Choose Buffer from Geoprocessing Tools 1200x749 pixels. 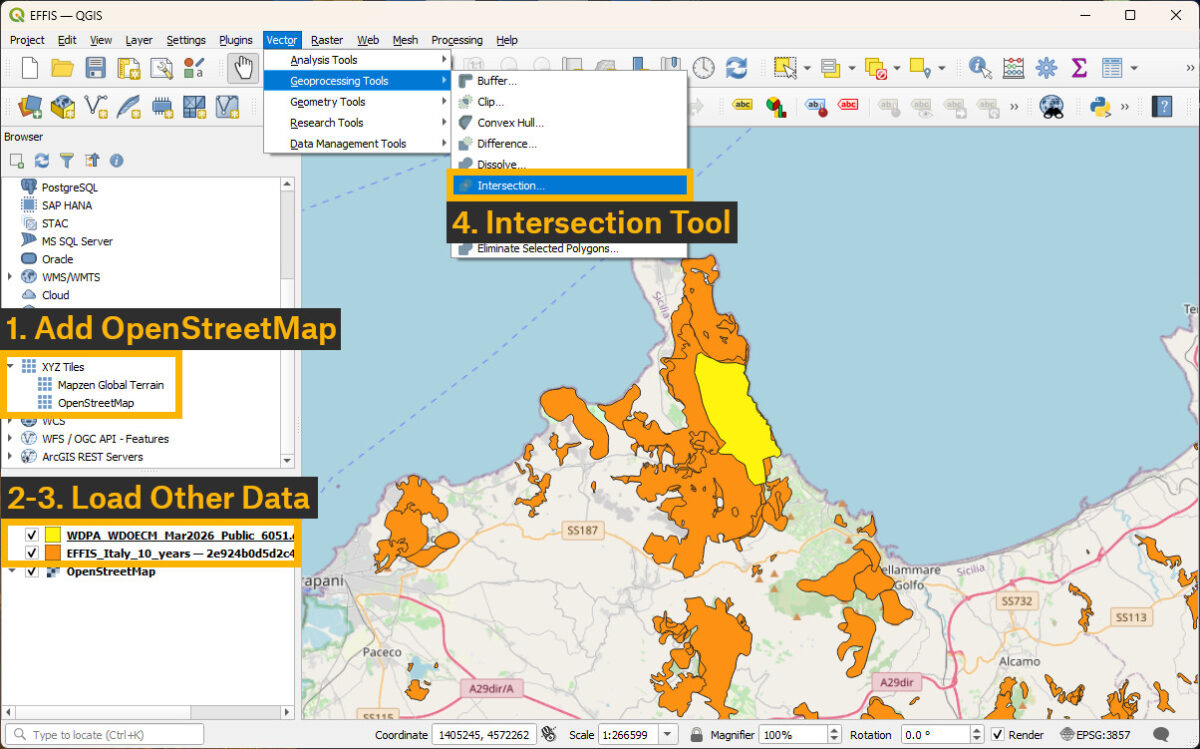(x=570, y=81)
